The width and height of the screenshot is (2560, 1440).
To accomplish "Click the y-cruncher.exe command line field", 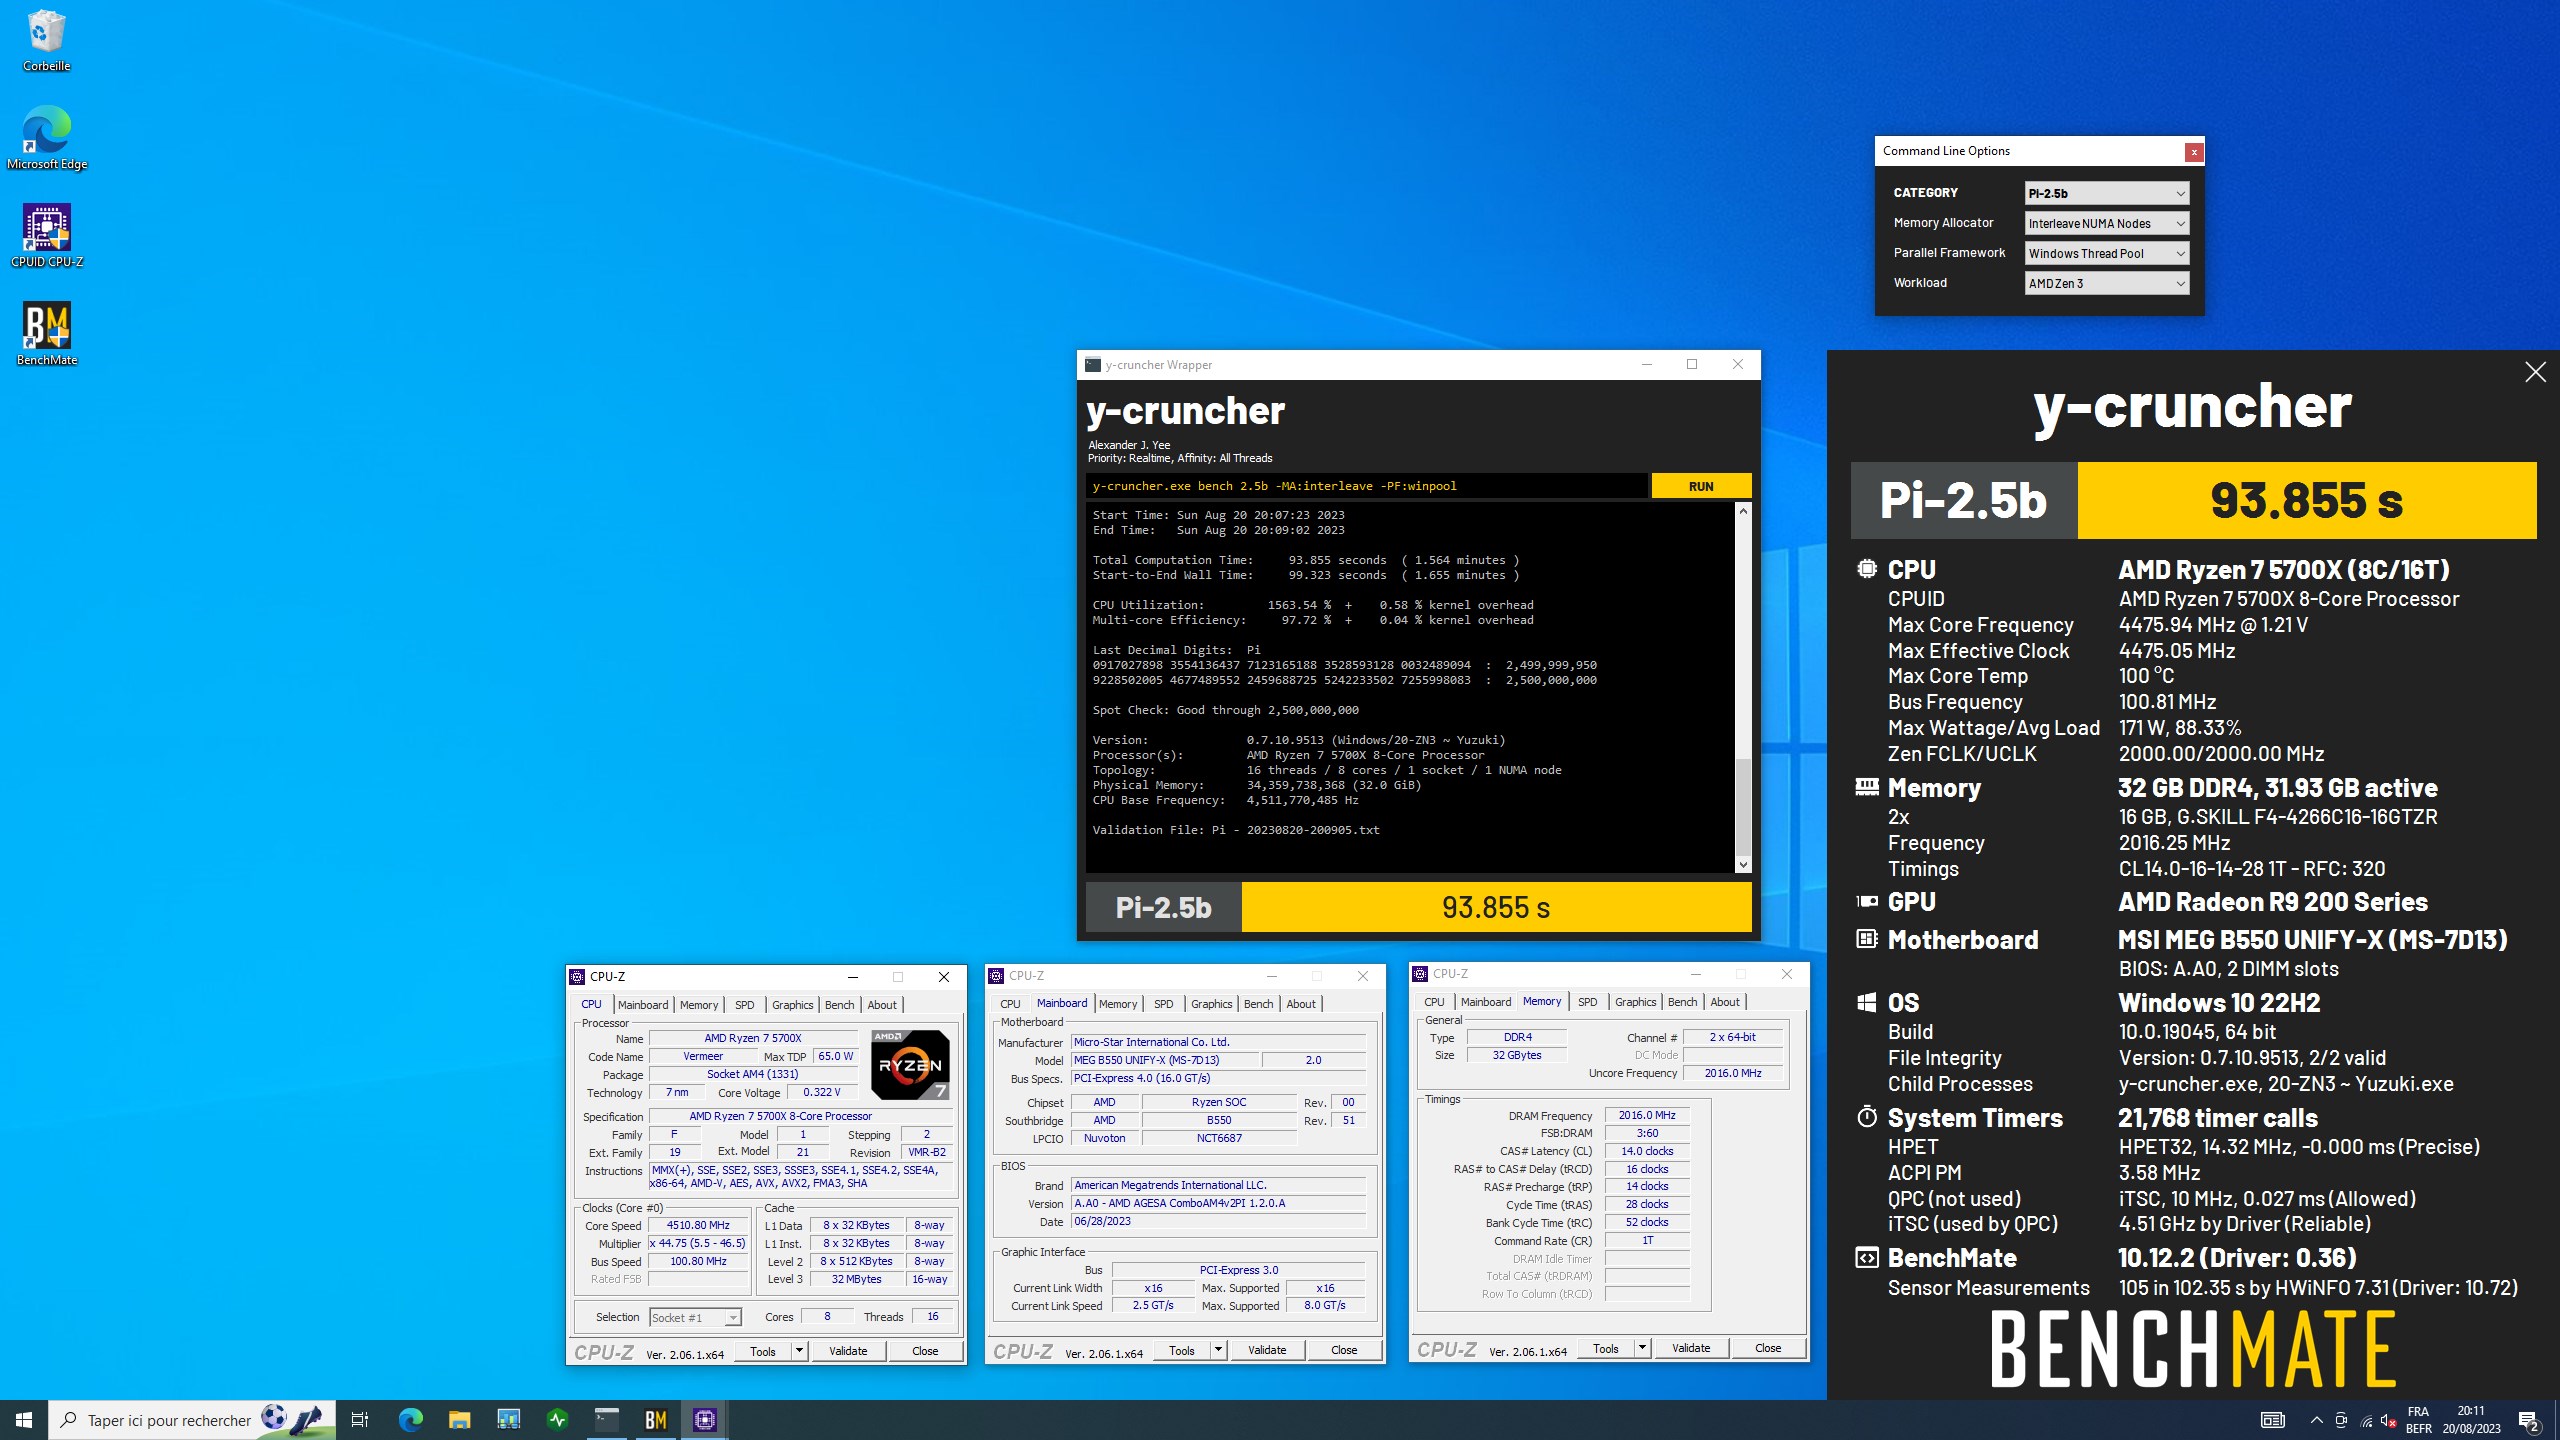I will click(1367, 486).
